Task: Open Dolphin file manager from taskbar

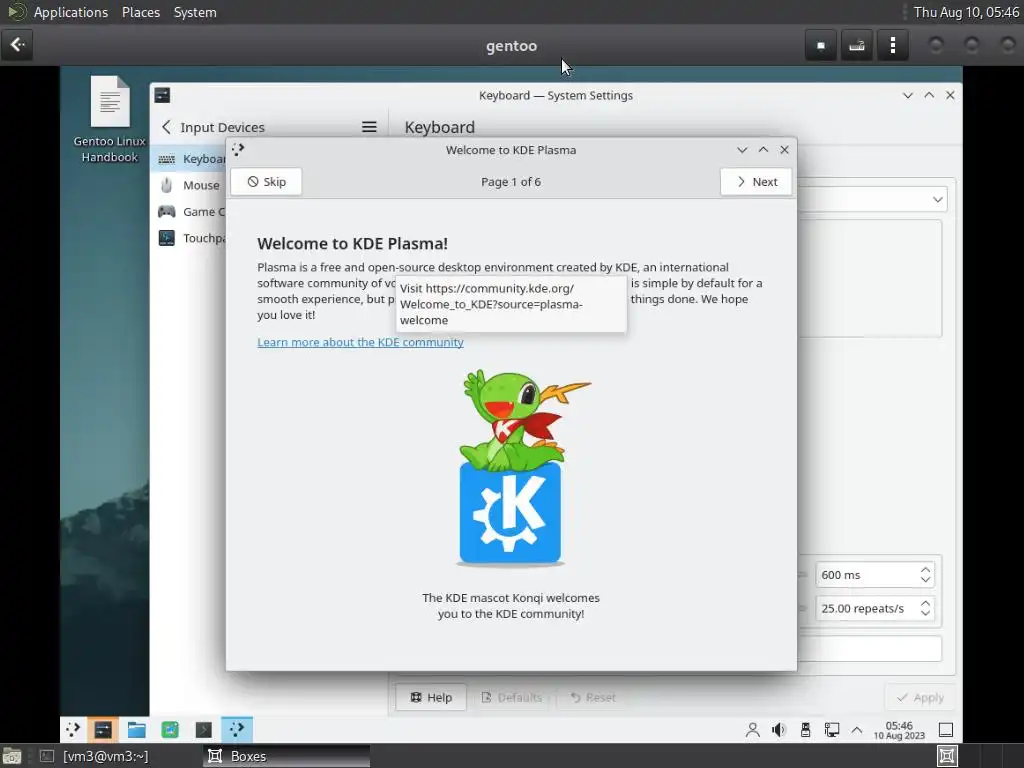Action: 136,729
